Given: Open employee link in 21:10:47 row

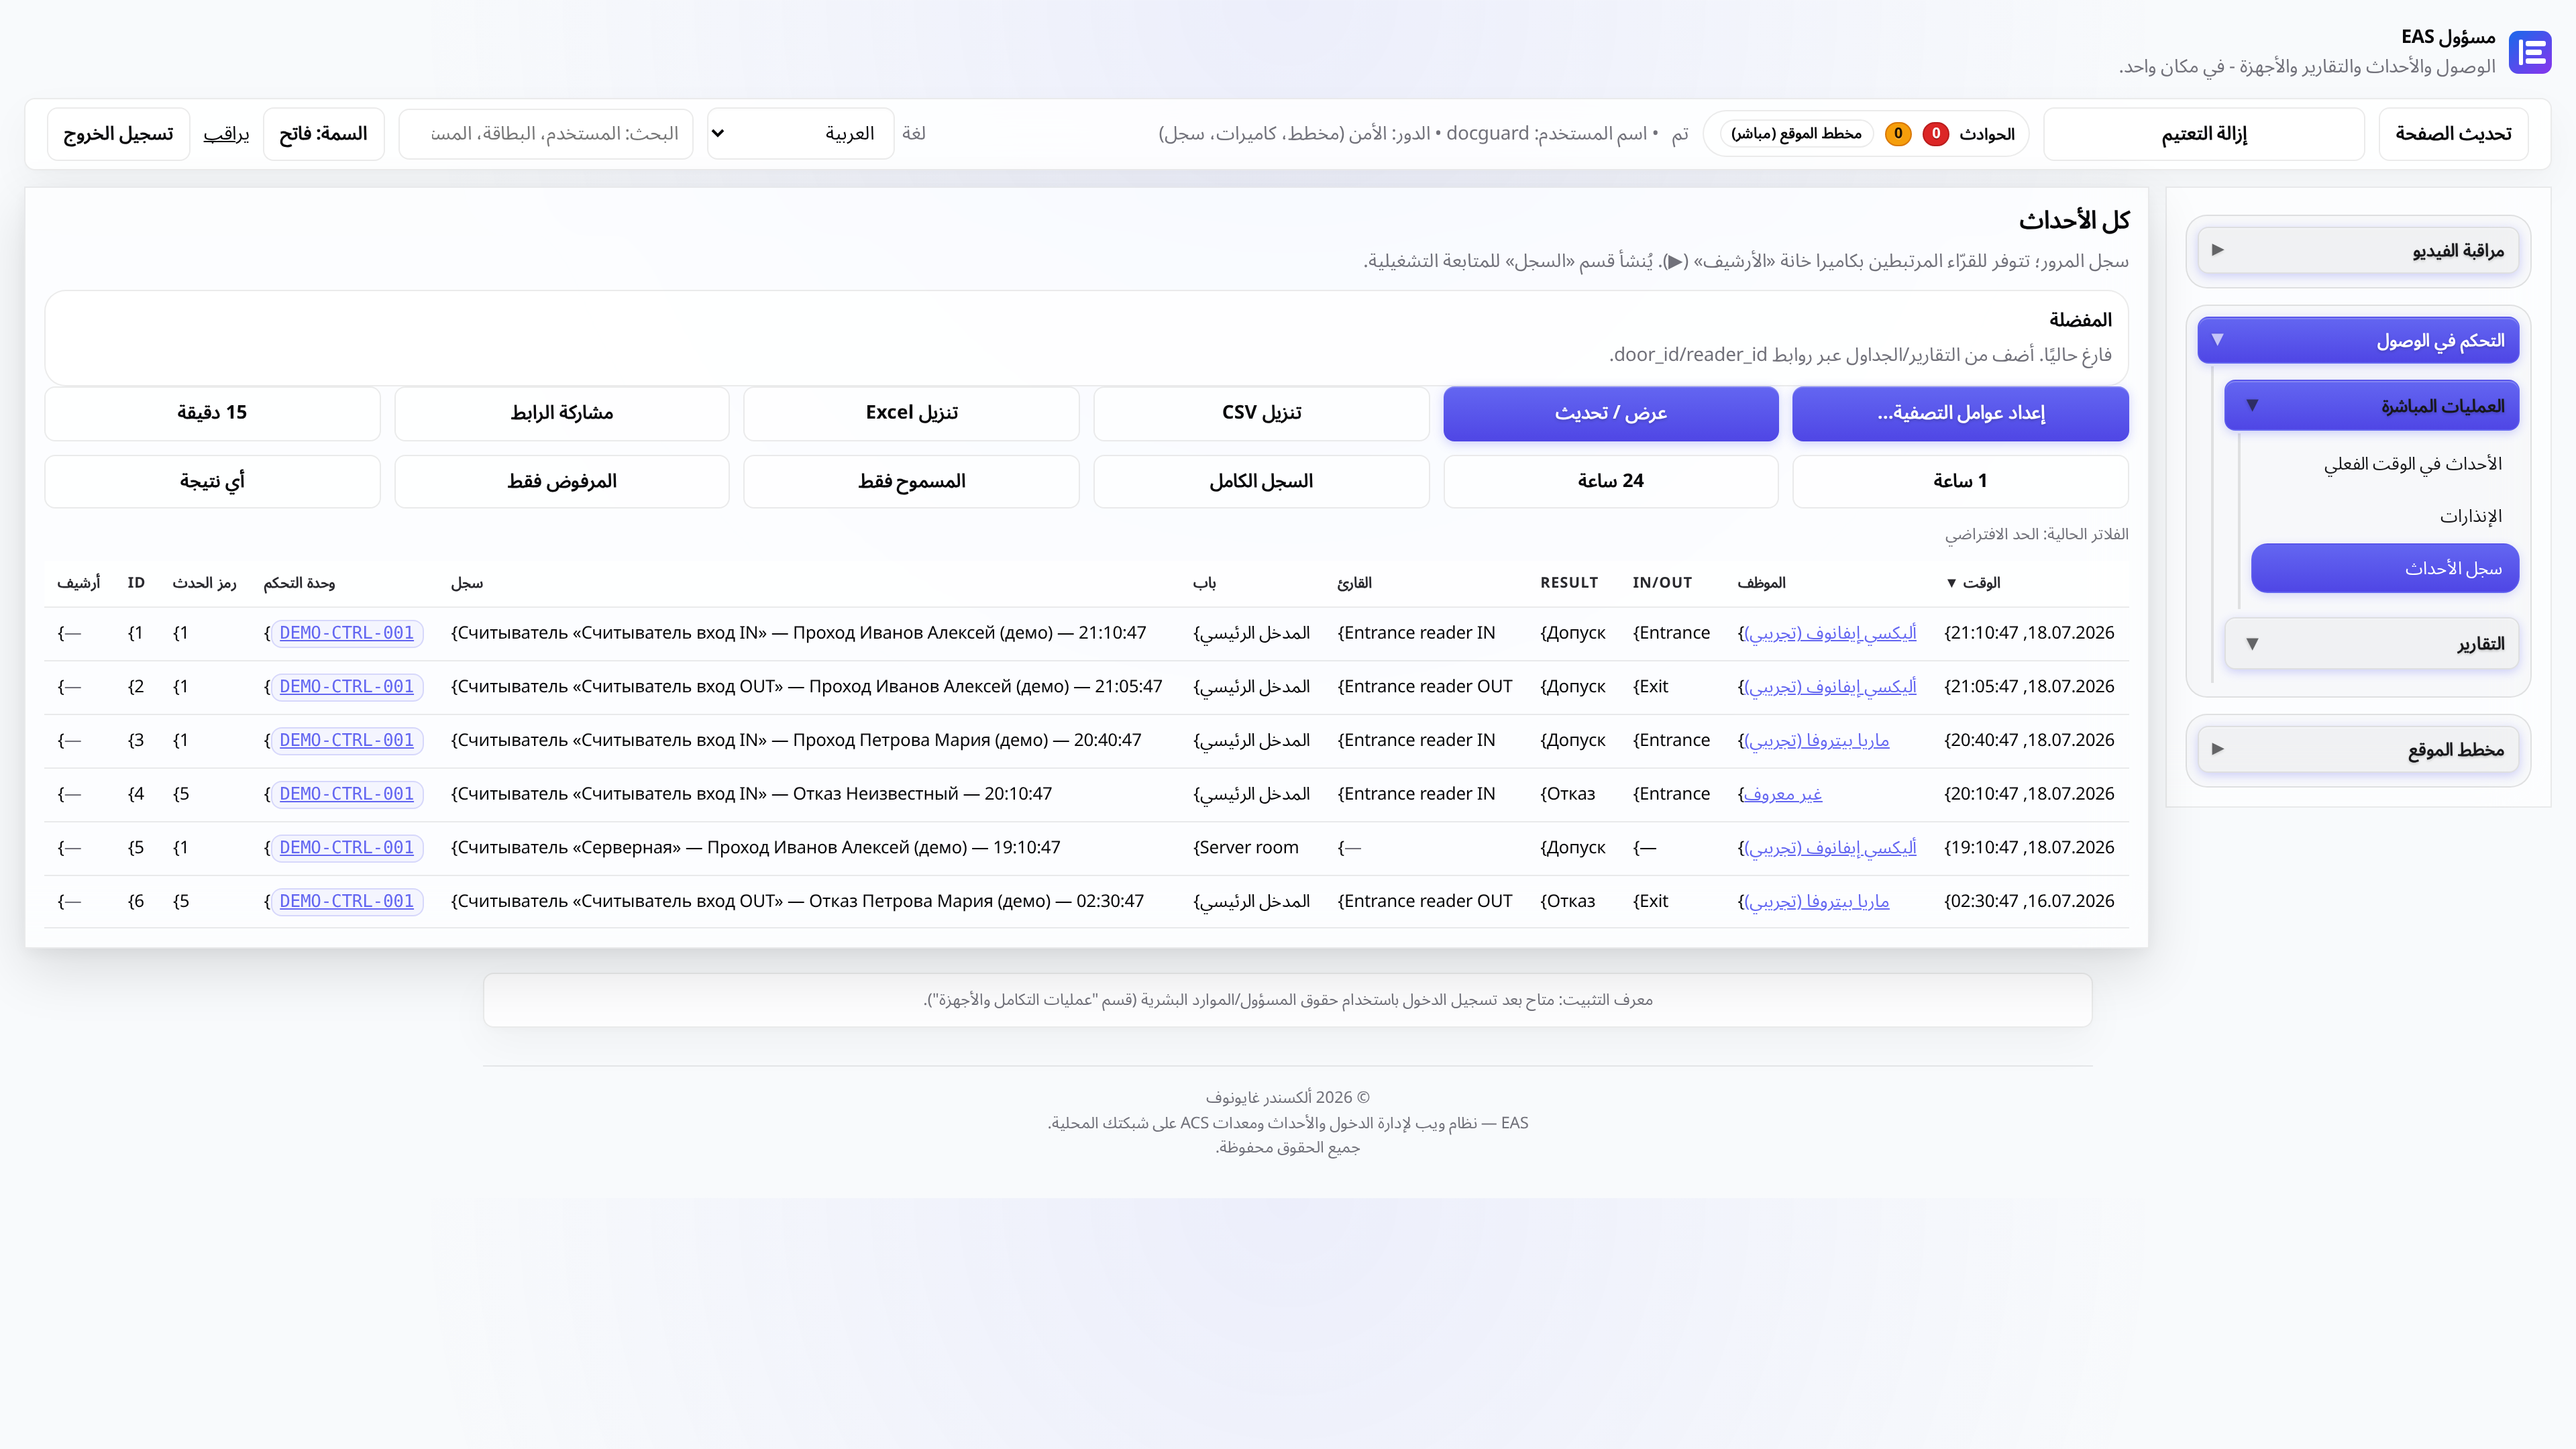Looking at the screenshot, I should tap(1830, 633).
